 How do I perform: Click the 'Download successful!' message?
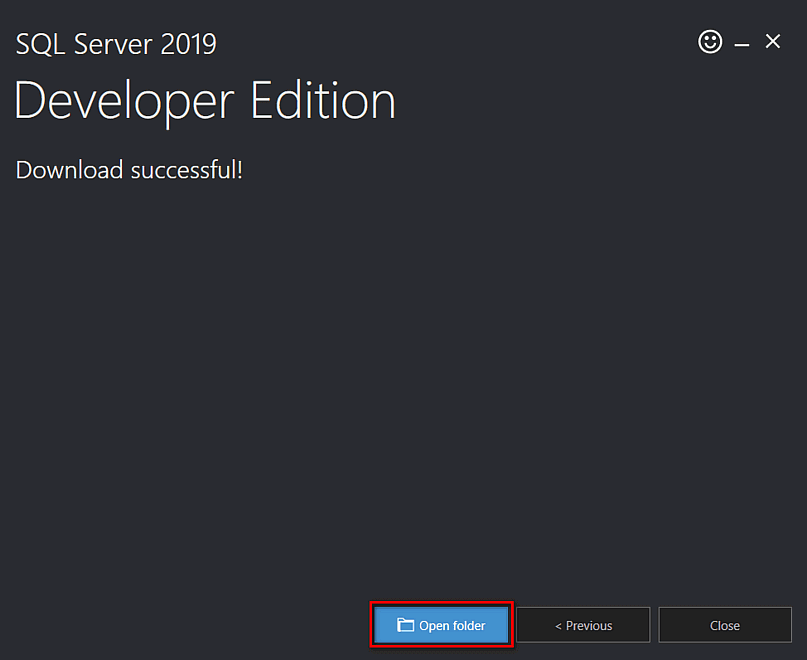click(129, 169)
